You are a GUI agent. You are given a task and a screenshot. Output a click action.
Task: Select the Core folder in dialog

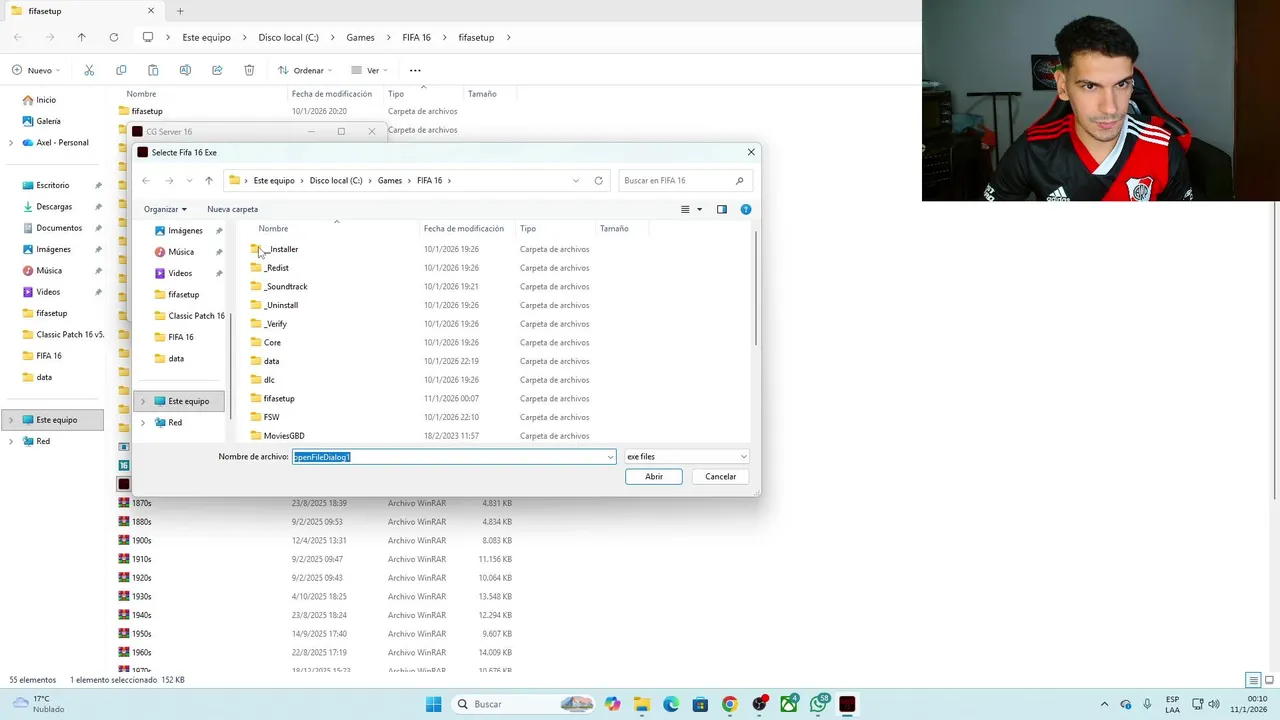(x=265, y=343)
